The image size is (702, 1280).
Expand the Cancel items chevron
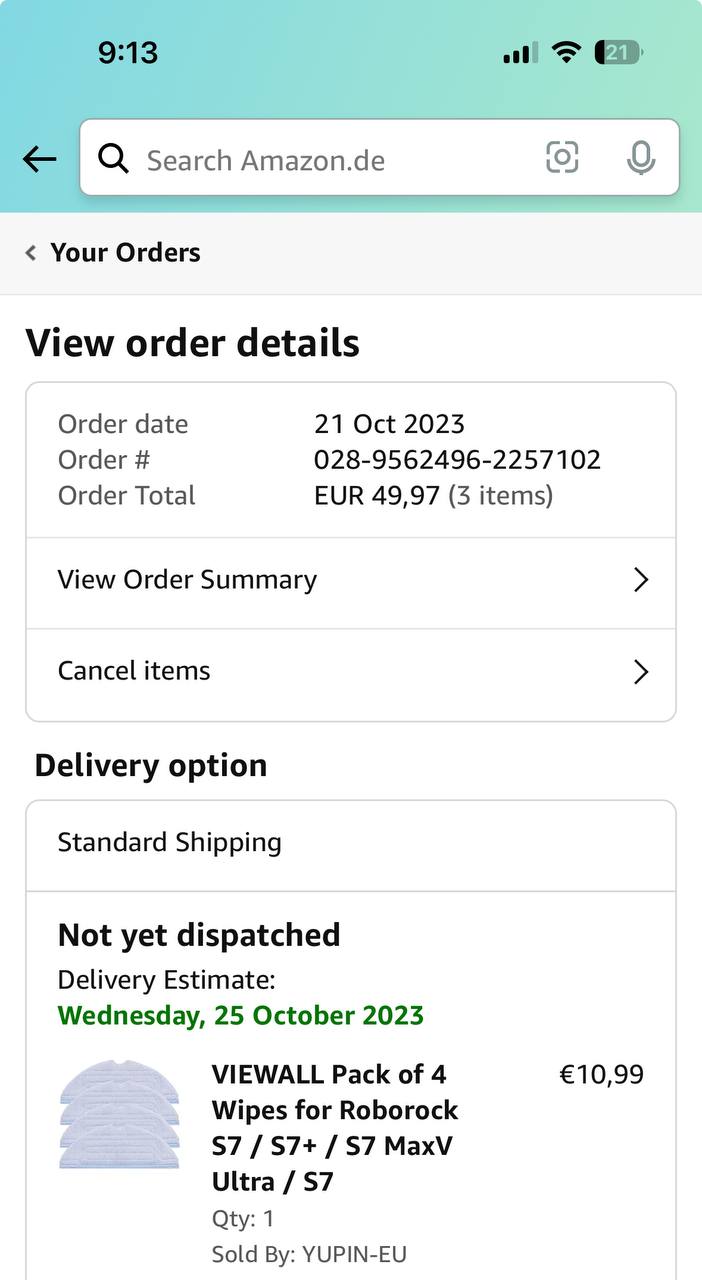point(641,672)
